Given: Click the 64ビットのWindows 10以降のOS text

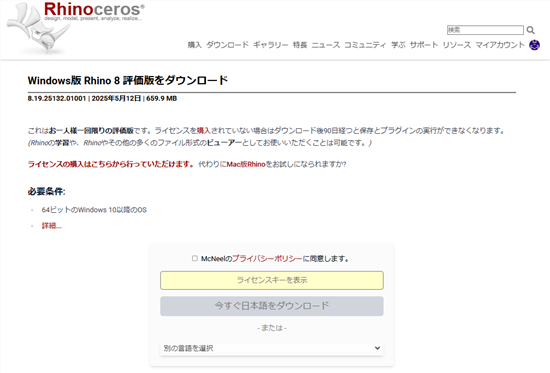Looking at the screenshot, I should [94, 210].
